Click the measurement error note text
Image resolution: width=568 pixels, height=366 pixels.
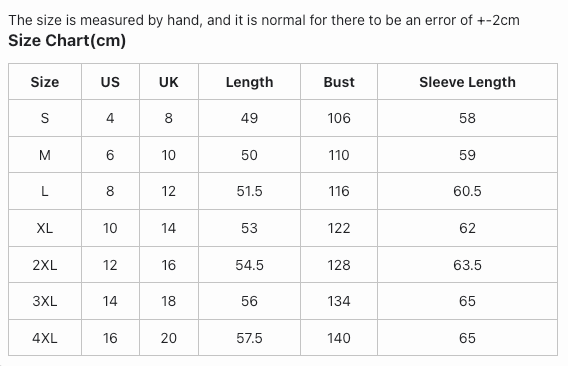point(264,20)
